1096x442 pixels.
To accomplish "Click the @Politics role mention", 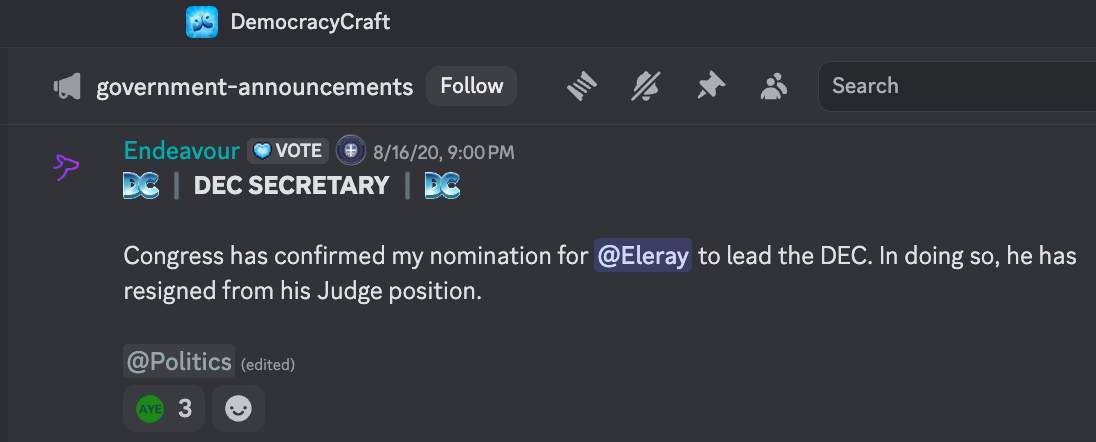I will click(x=179, y=362).
